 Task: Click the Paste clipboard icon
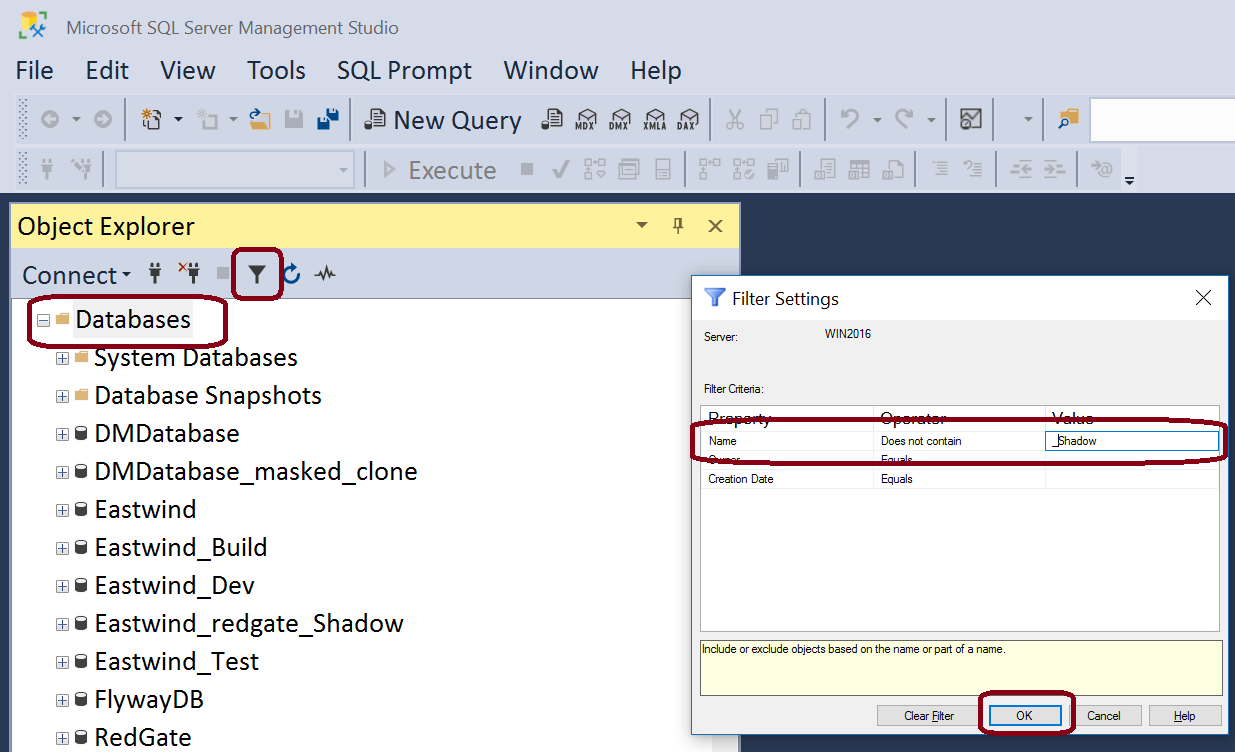pyautogui.click(x=802, y=120)
